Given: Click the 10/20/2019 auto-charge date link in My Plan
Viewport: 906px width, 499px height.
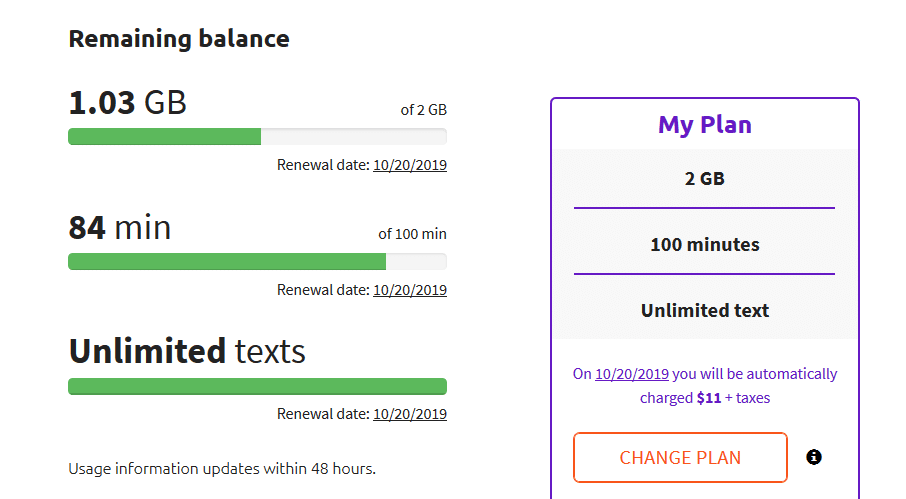Looking at the screenshot, I should (632, 374).
